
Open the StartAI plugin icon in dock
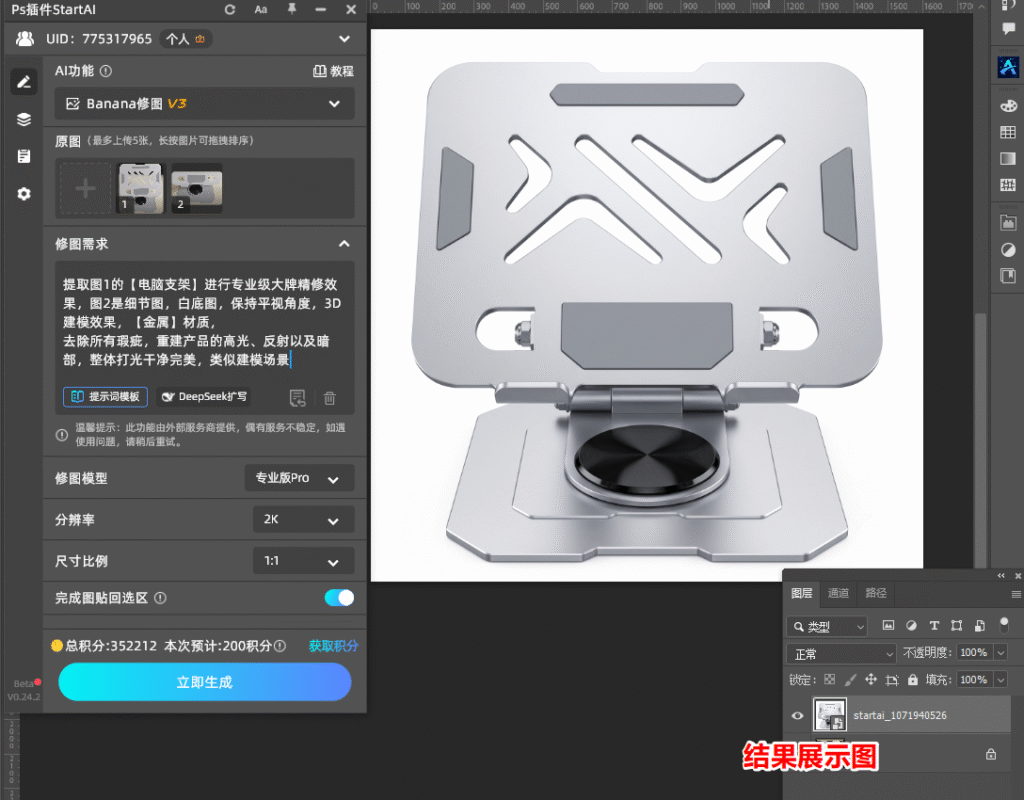(x=1008, y=67)
